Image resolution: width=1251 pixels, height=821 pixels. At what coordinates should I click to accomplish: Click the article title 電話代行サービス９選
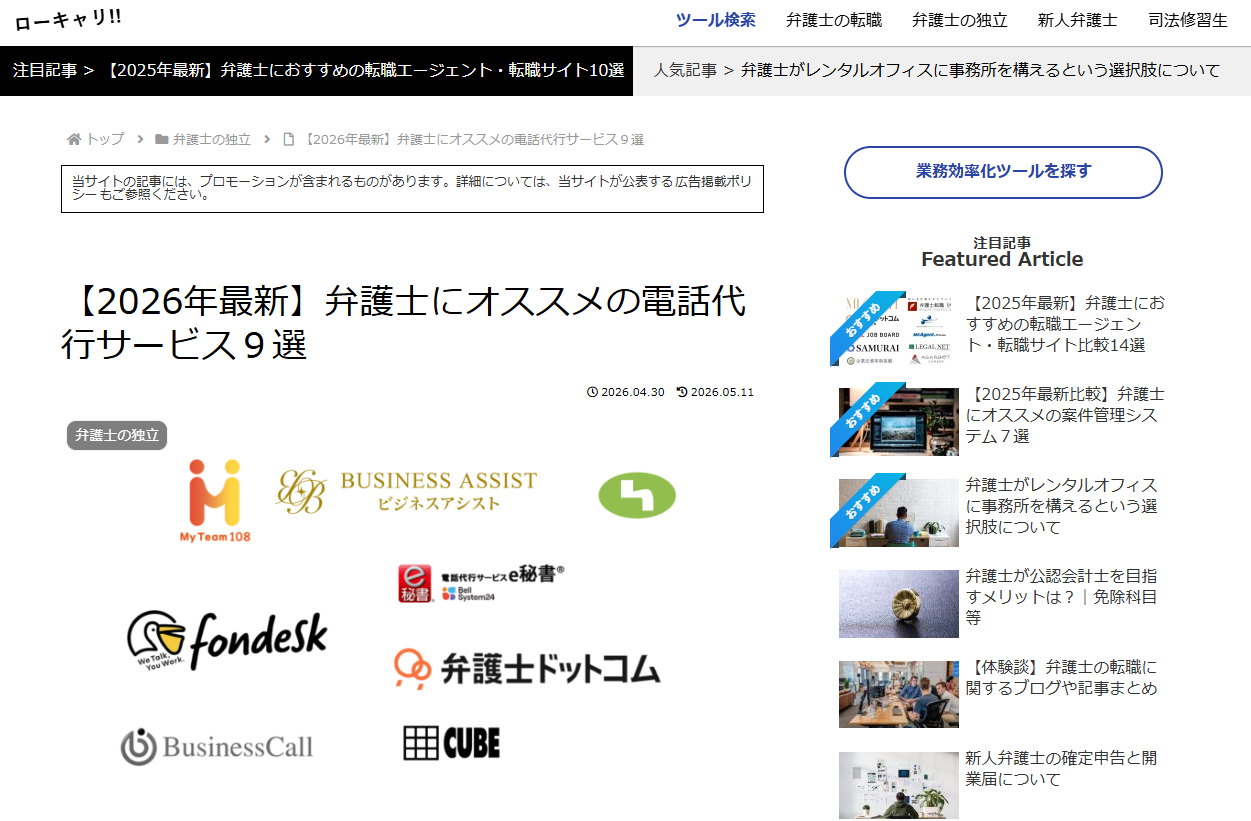pyautogui.click(x=403, y=321)
